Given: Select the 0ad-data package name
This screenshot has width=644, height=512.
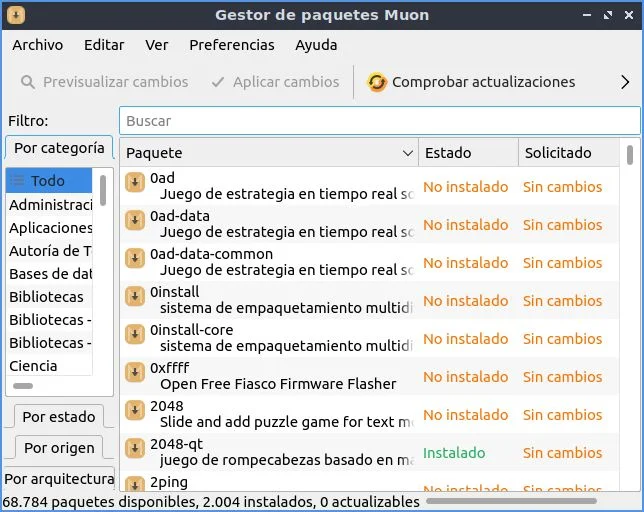Looking at the screenshot, I should (x=180, y=216).
